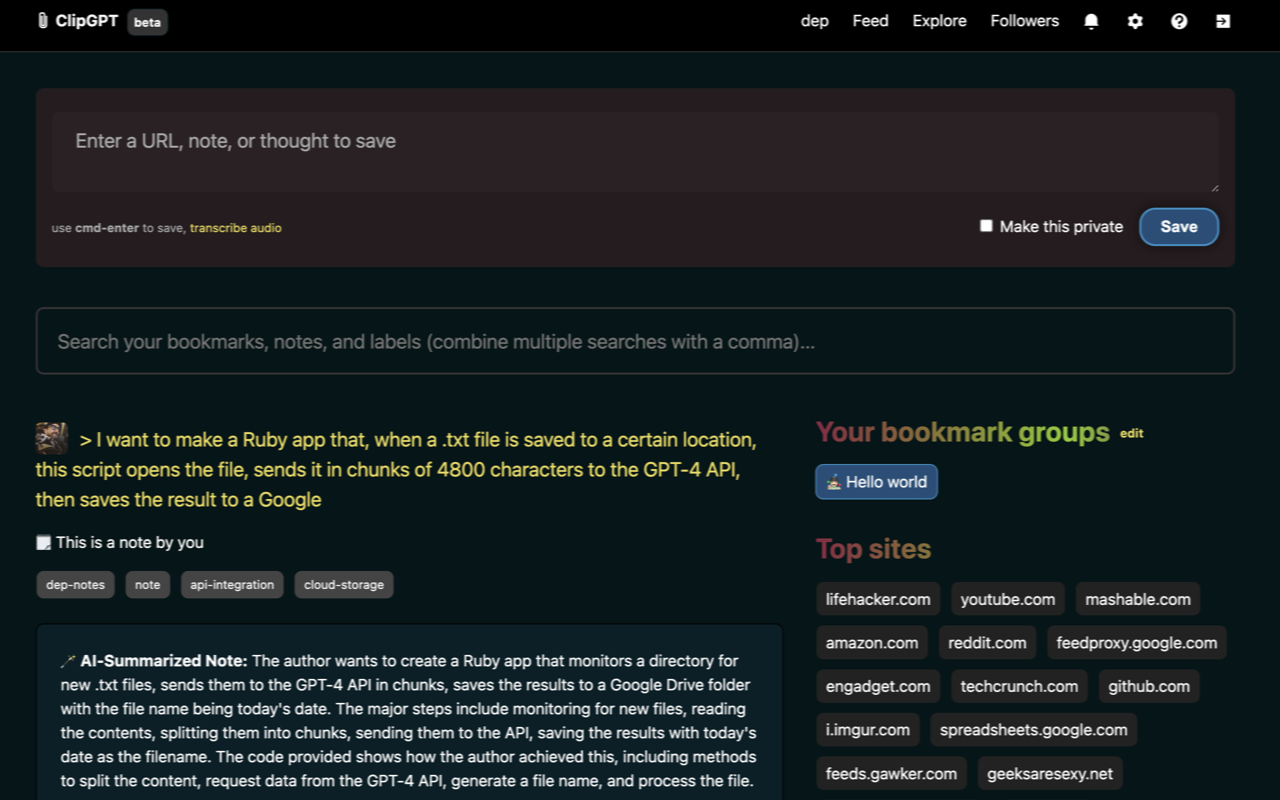
Task: Click the ClipGPT home title
Action: [x=87, y=21]
